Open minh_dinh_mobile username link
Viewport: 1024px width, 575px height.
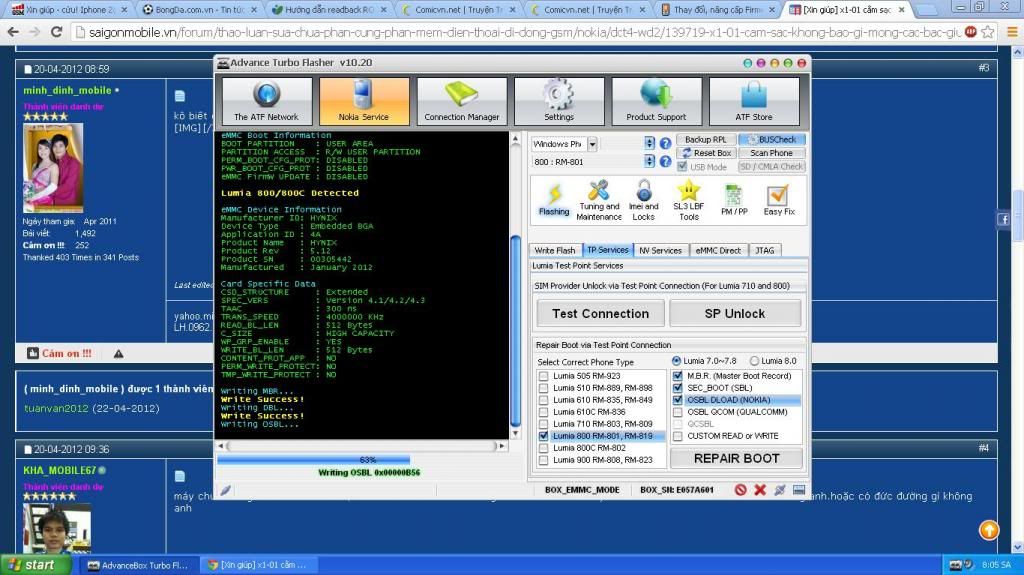[67, 90]
